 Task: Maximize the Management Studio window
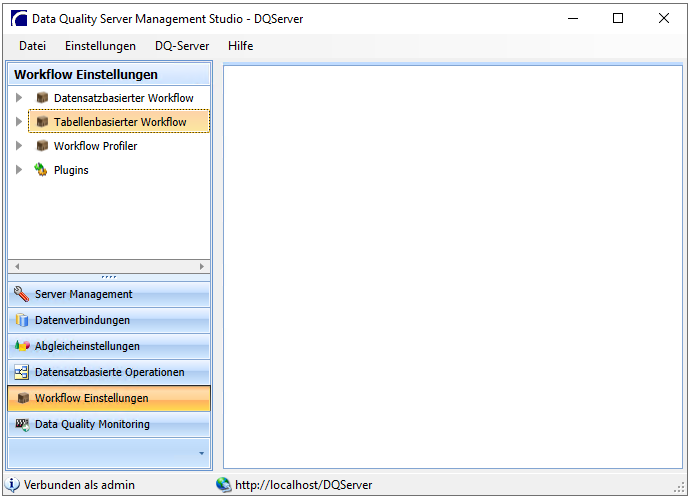pos(618,19)
